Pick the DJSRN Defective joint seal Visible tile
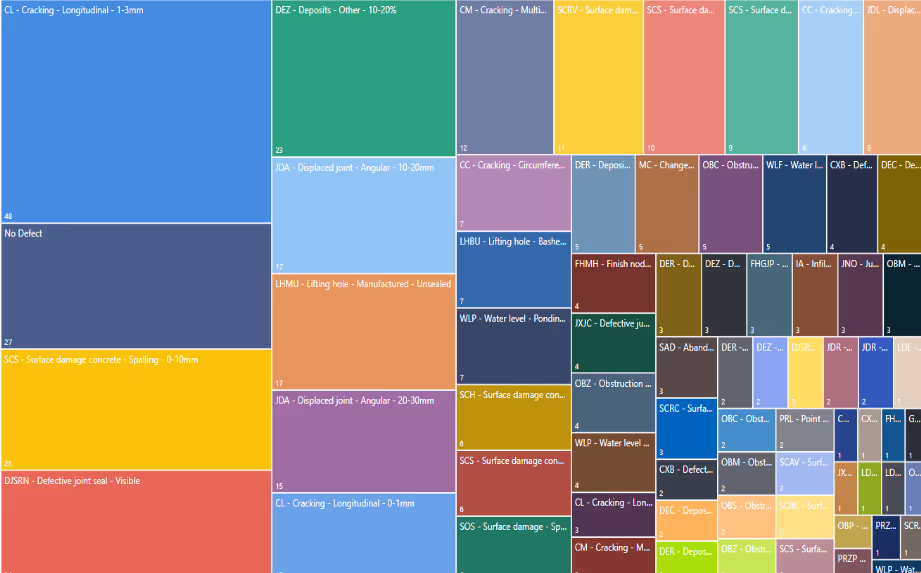921x573 pixels. (136, 522)
